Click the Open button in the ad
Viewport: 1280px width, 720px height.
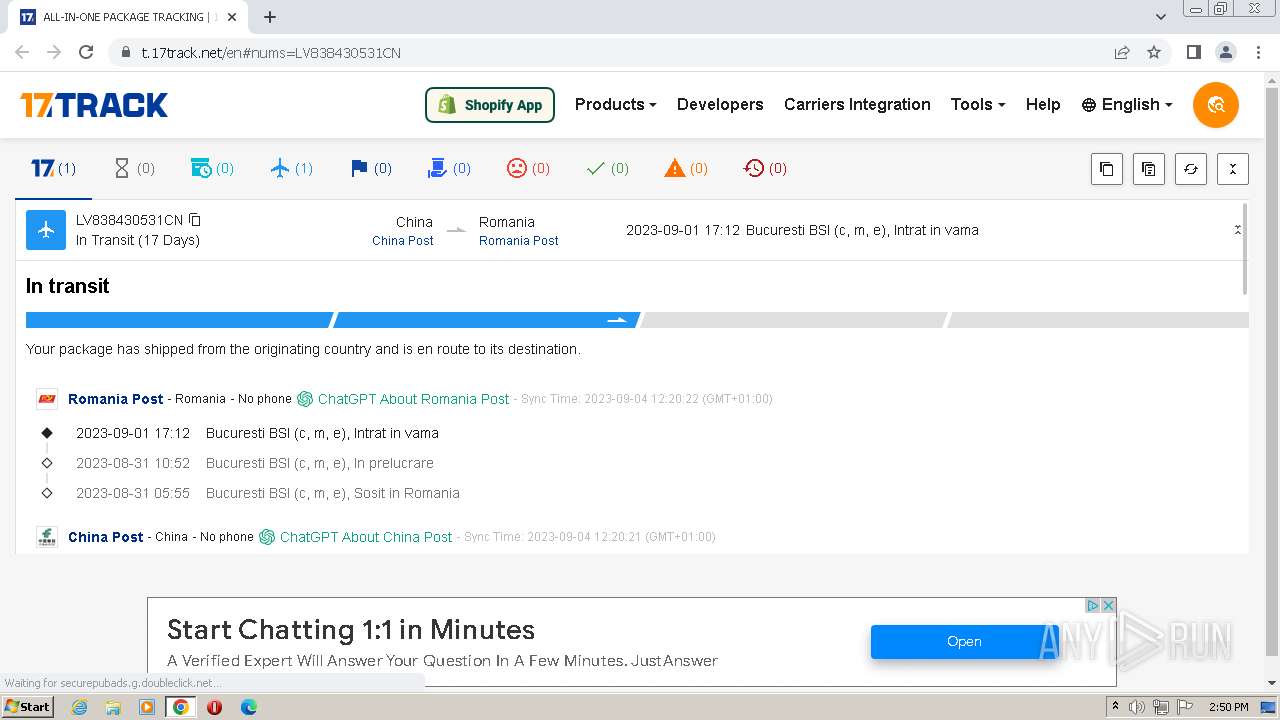(964, 641)
